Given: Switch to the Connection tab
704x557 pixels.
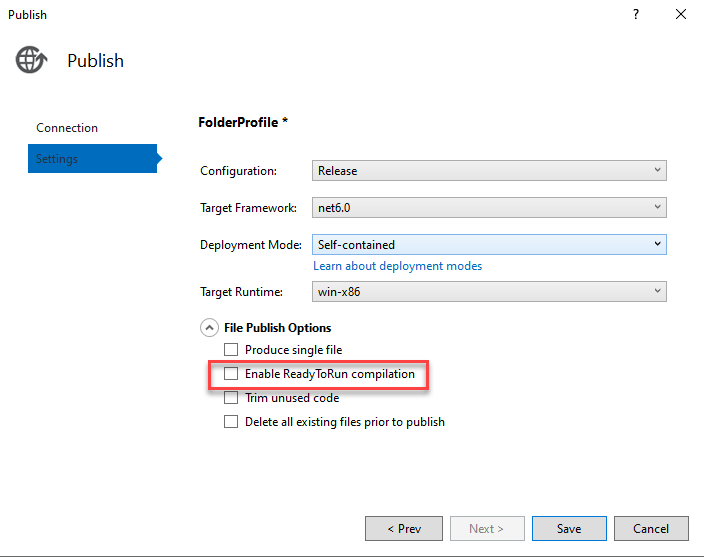Looking at the screenshot, I should [67, 128].
